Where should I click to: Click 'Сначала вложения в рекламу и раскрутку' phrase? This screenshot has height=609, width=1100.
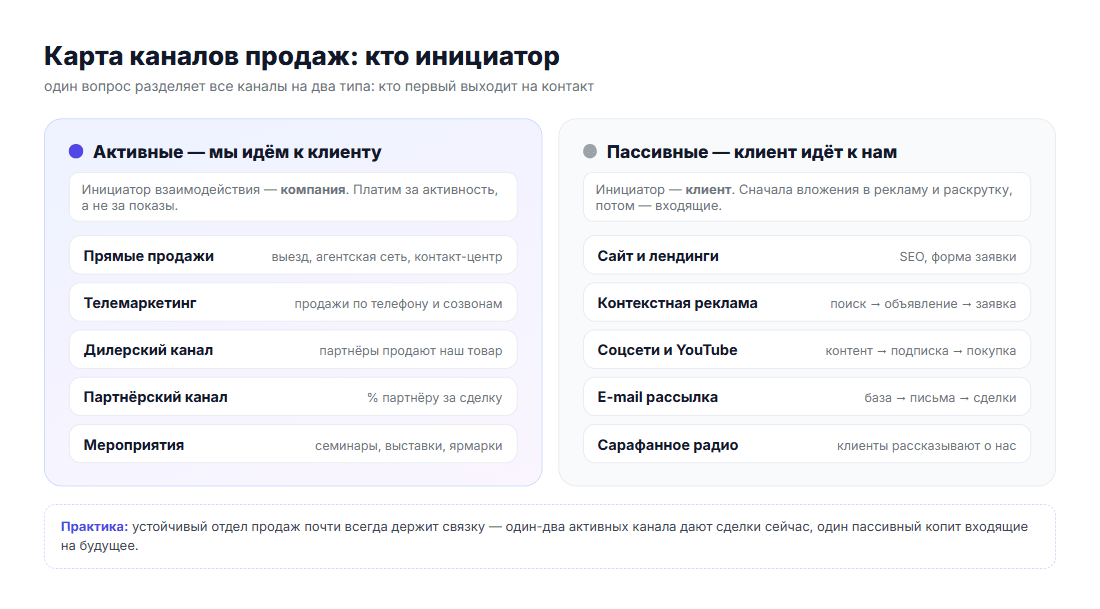(875, 189)
